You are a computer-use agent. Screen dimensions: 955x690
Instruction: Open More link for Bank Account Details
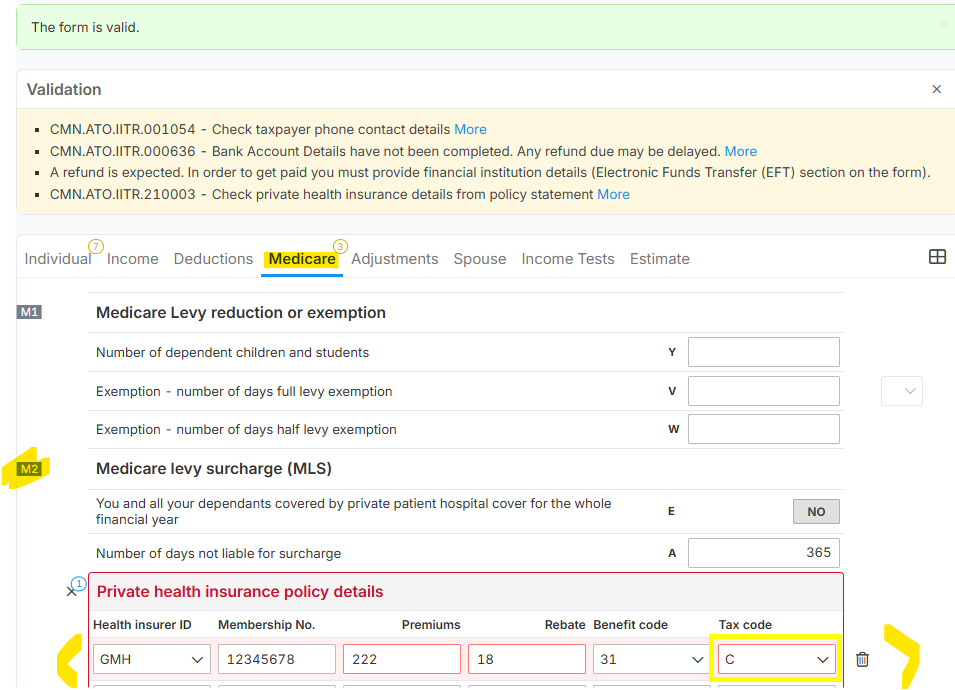tap(741, 151)
